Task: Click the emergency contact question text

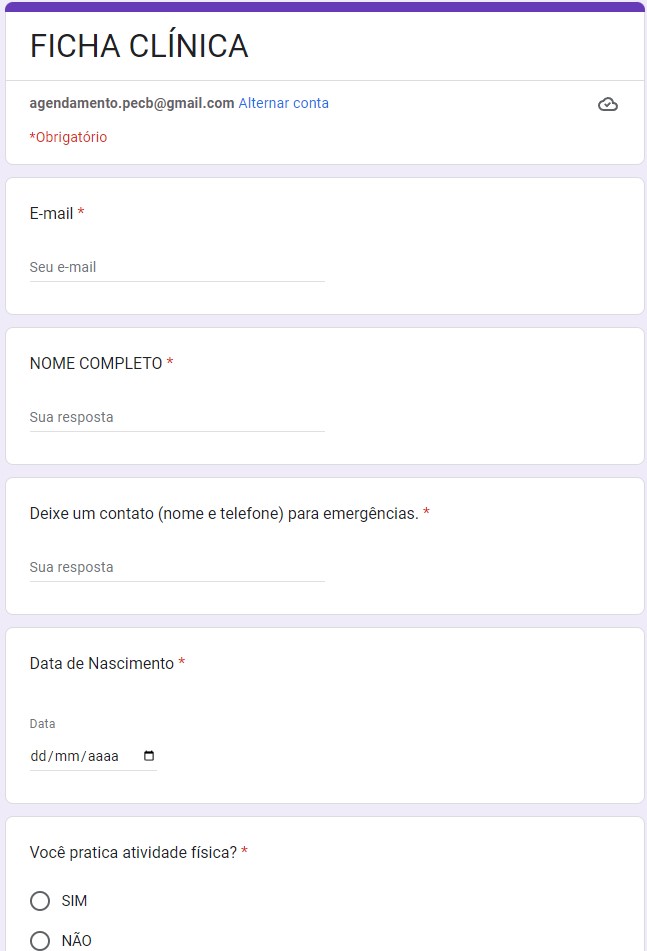Action: click(224, 513)
